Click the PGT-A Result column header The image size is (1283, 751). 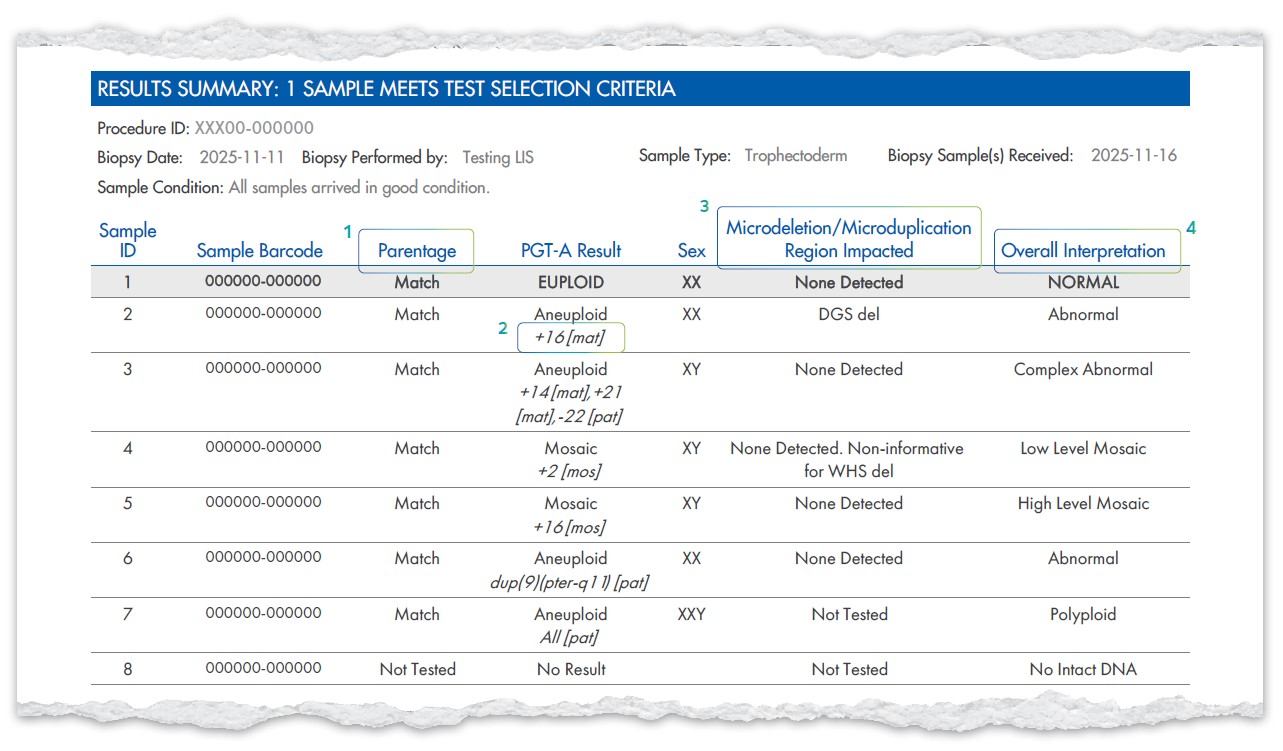[570, 251]
